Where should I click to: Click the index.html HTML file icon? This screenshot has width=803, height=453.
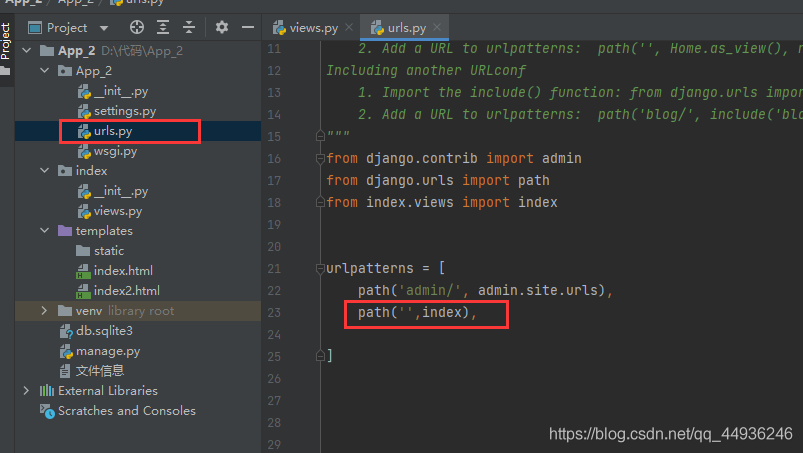[x=83, y=271]
